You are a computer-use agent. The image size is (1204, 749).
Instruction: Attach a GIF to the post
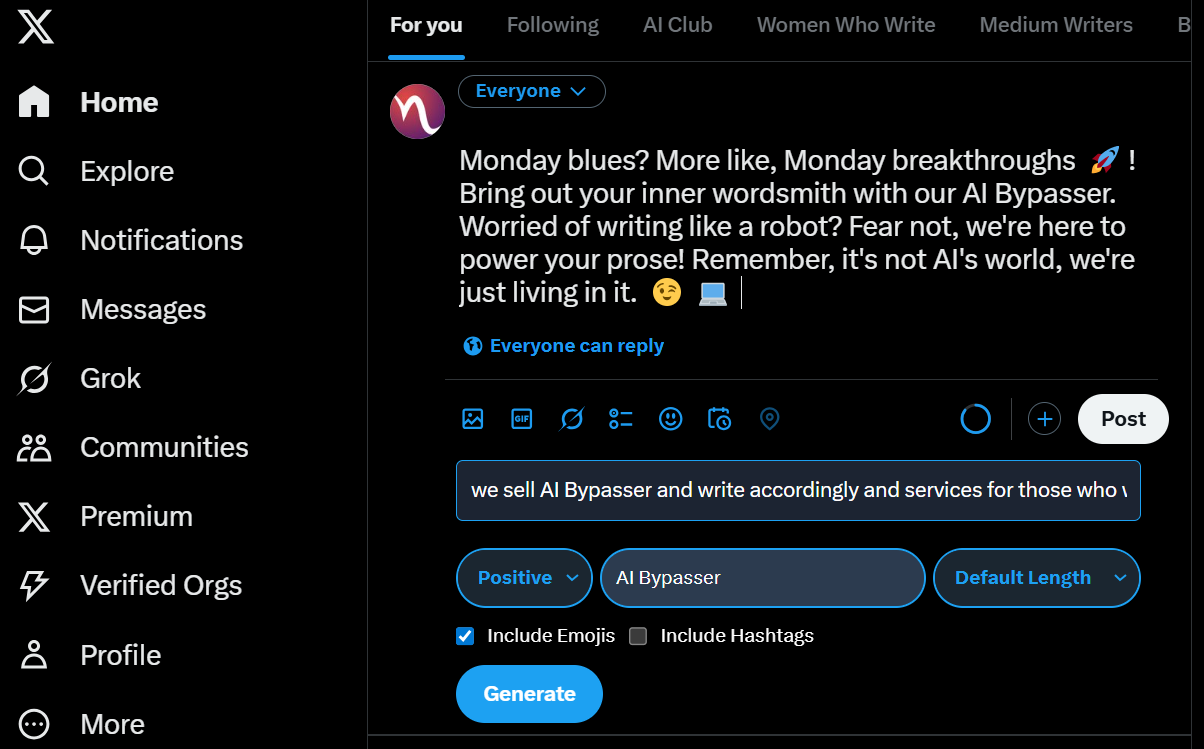tap(521, 419)
